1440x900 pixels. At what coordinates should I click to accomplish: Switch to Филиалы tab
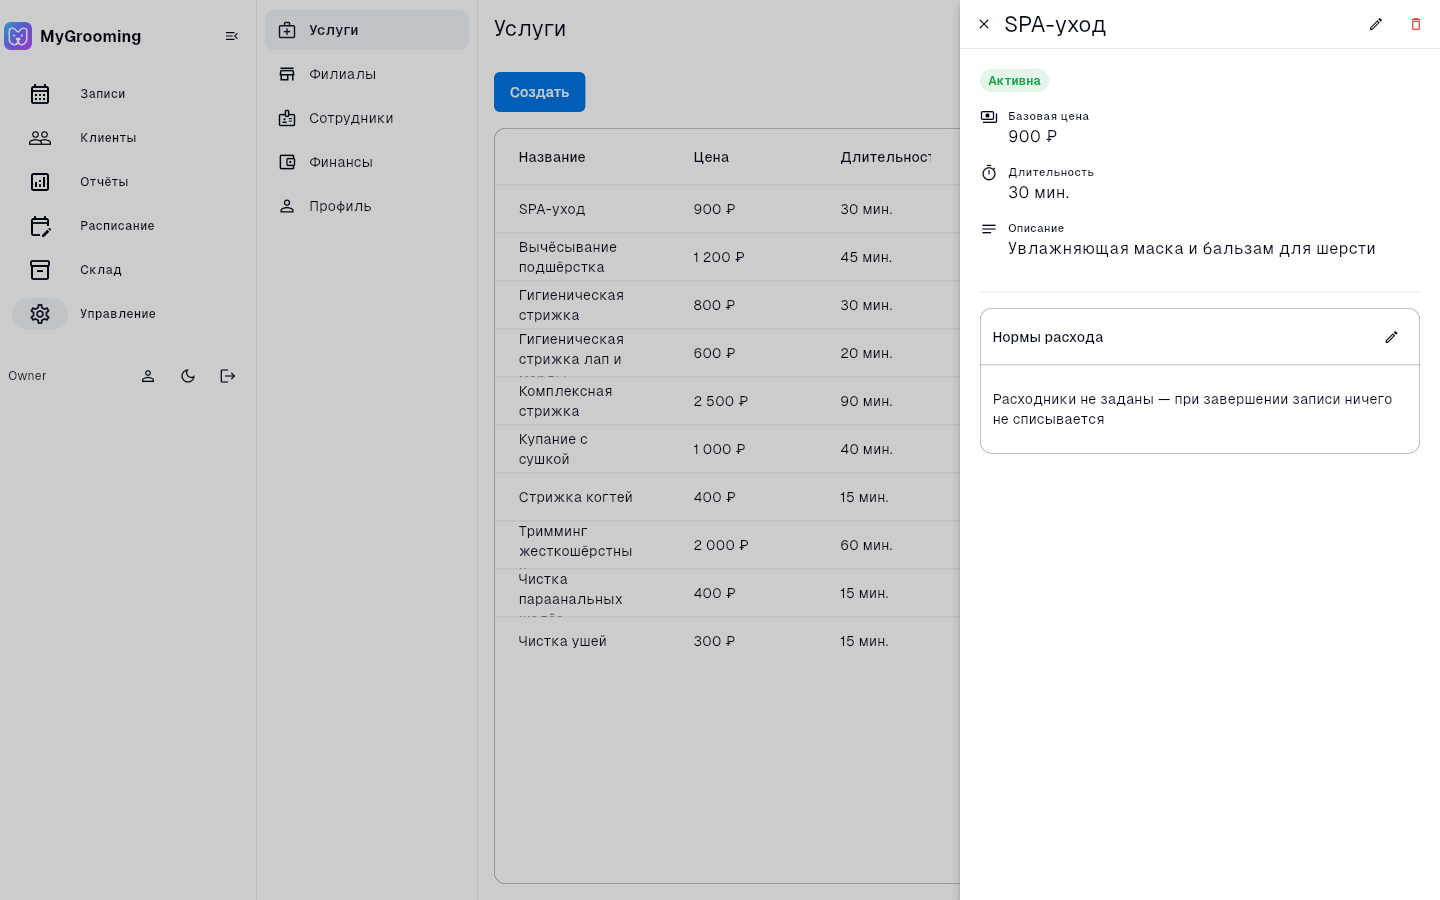pyautogui.click(x=367, y=74)
